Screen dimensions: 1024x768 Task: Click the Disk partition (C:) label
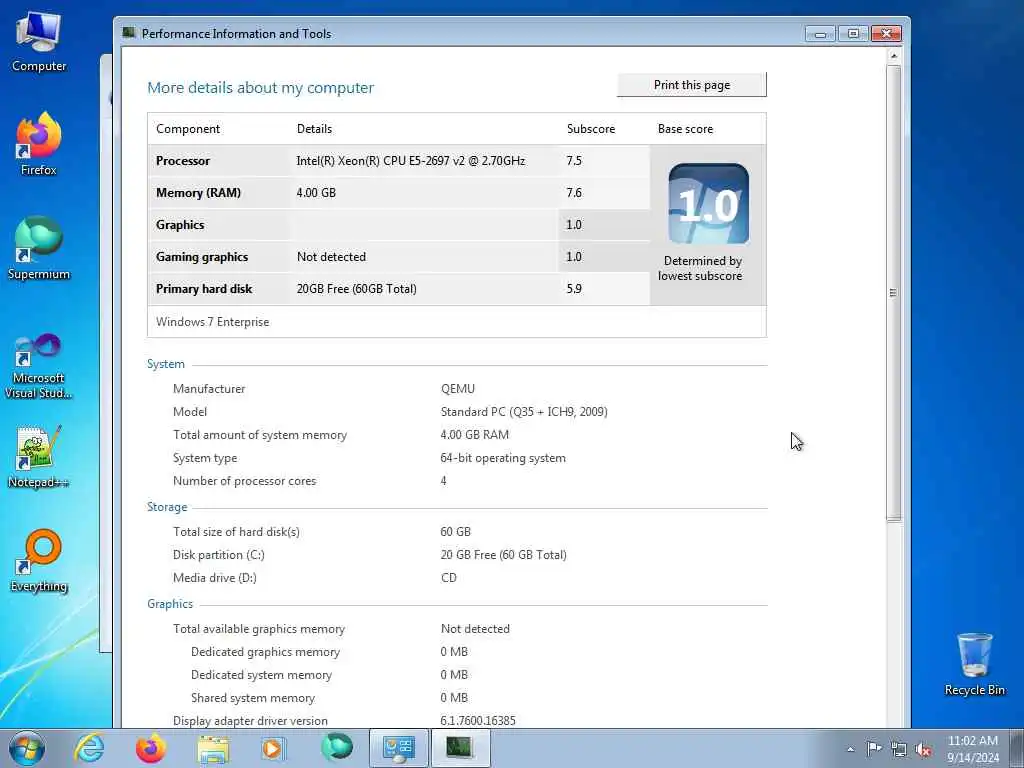219,554
